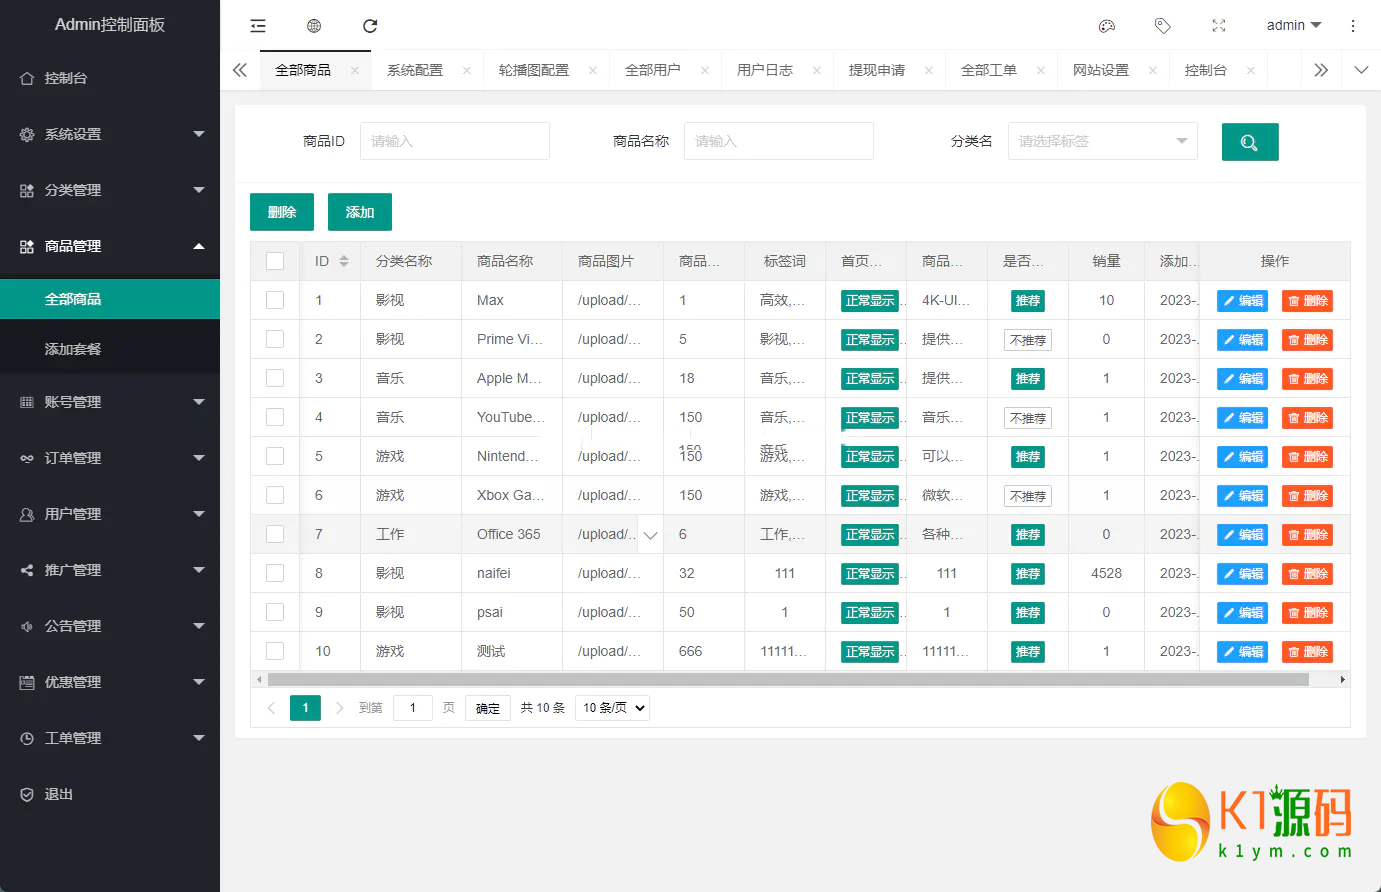Tick the checkbox for row ID 8
Image resolution: width=1381 pixels, height=892 pixels.
(x=275, y=573)
